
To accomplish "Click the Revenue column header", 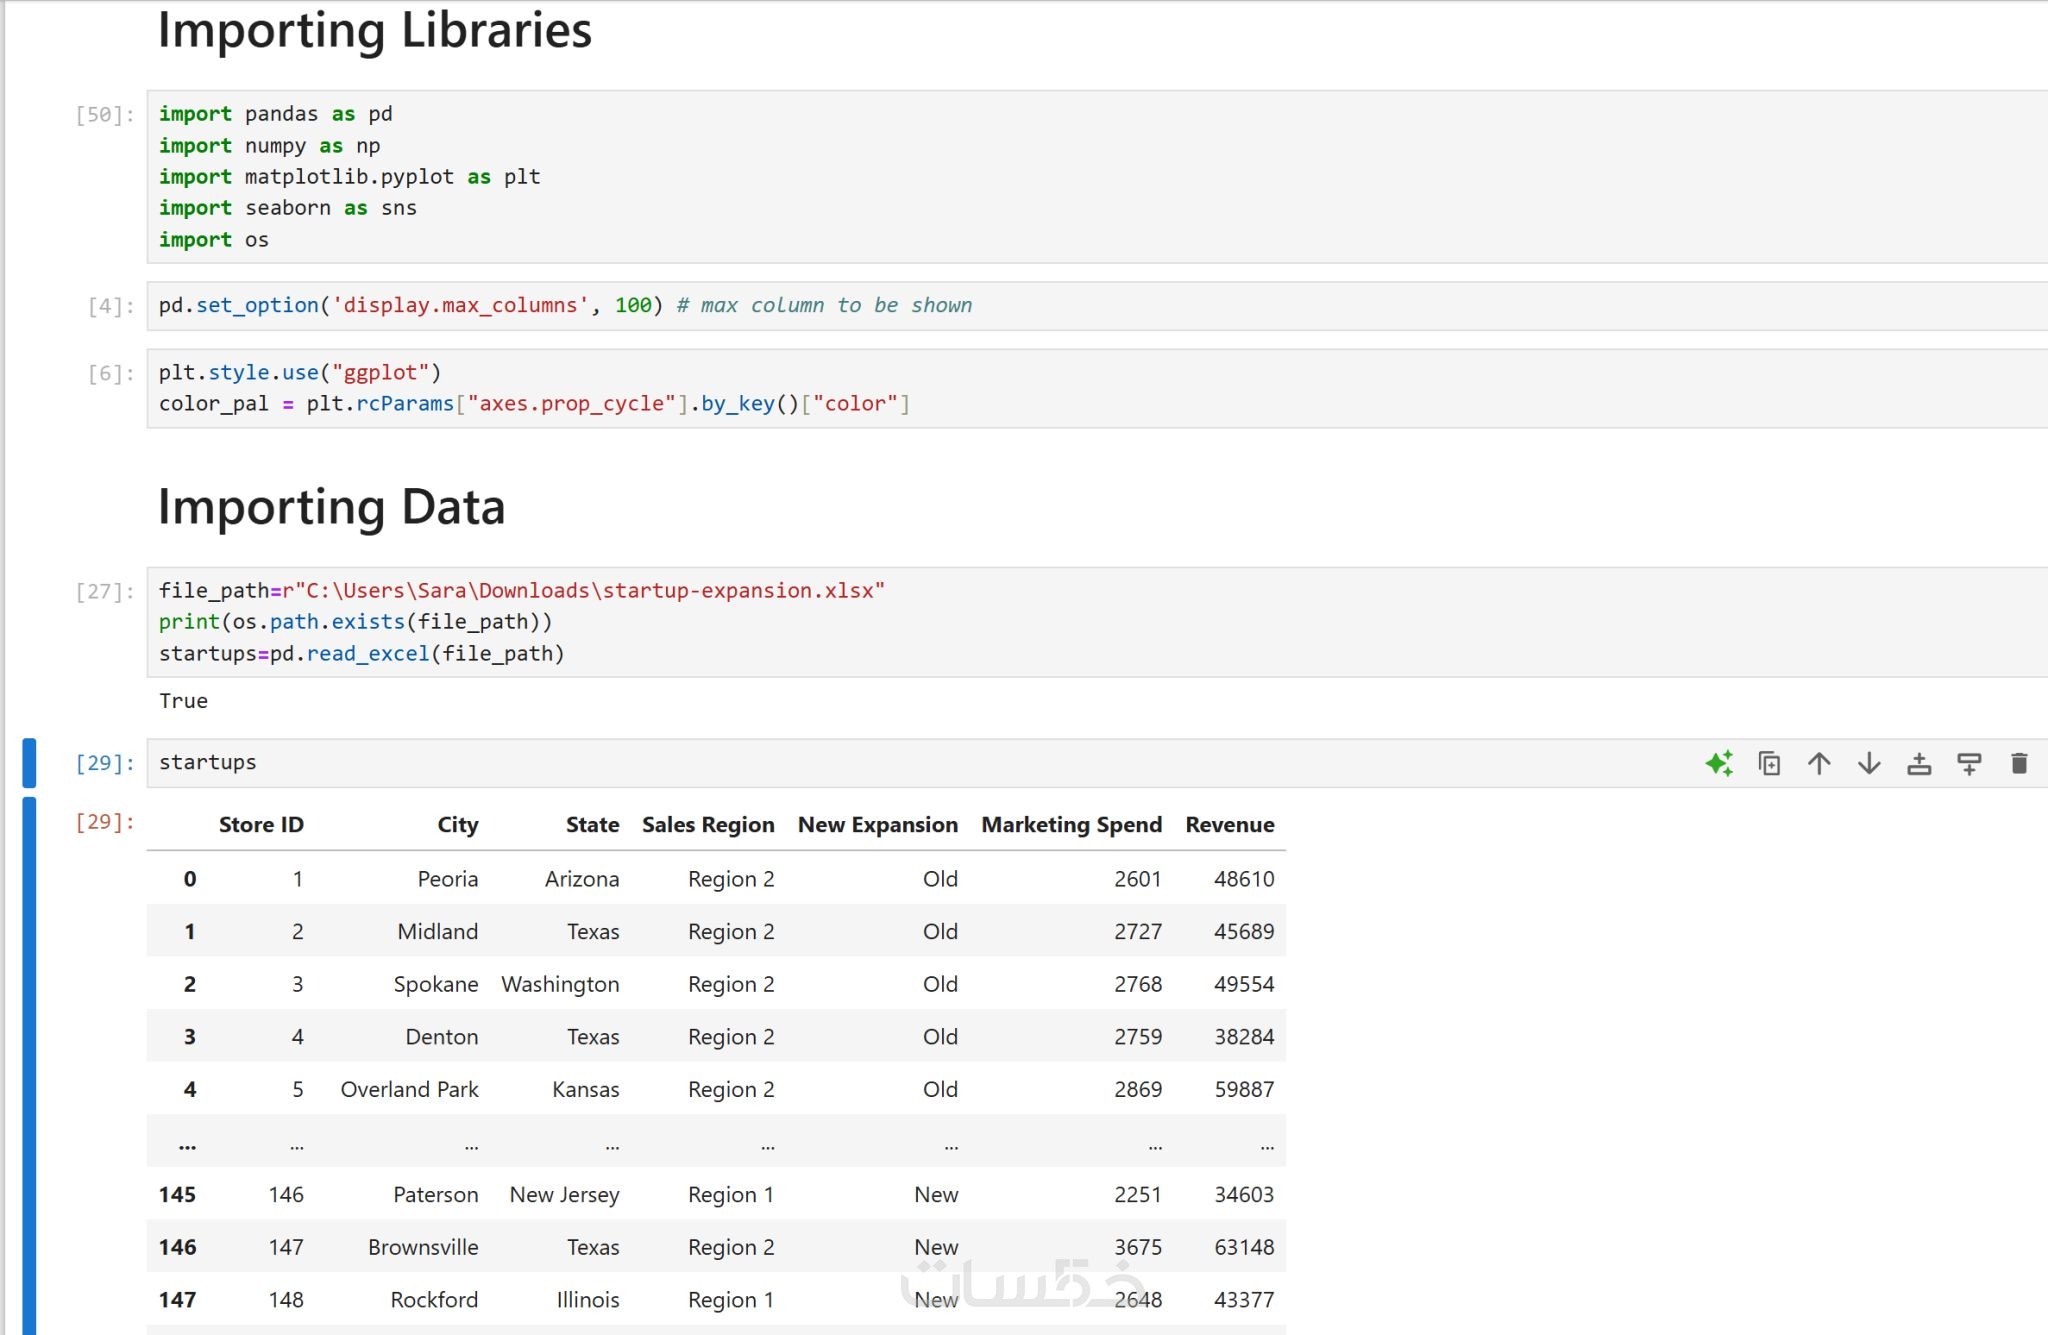I will click(x=1229, y=825).
